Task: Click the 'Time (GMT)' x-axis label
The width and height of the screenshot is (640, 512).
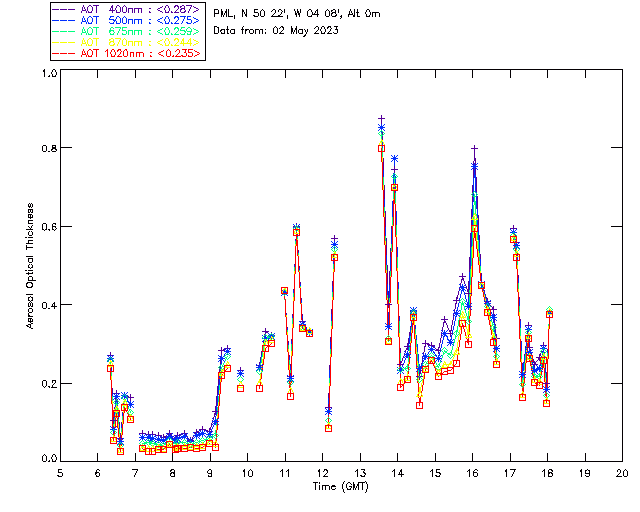Action: point(341,487)
